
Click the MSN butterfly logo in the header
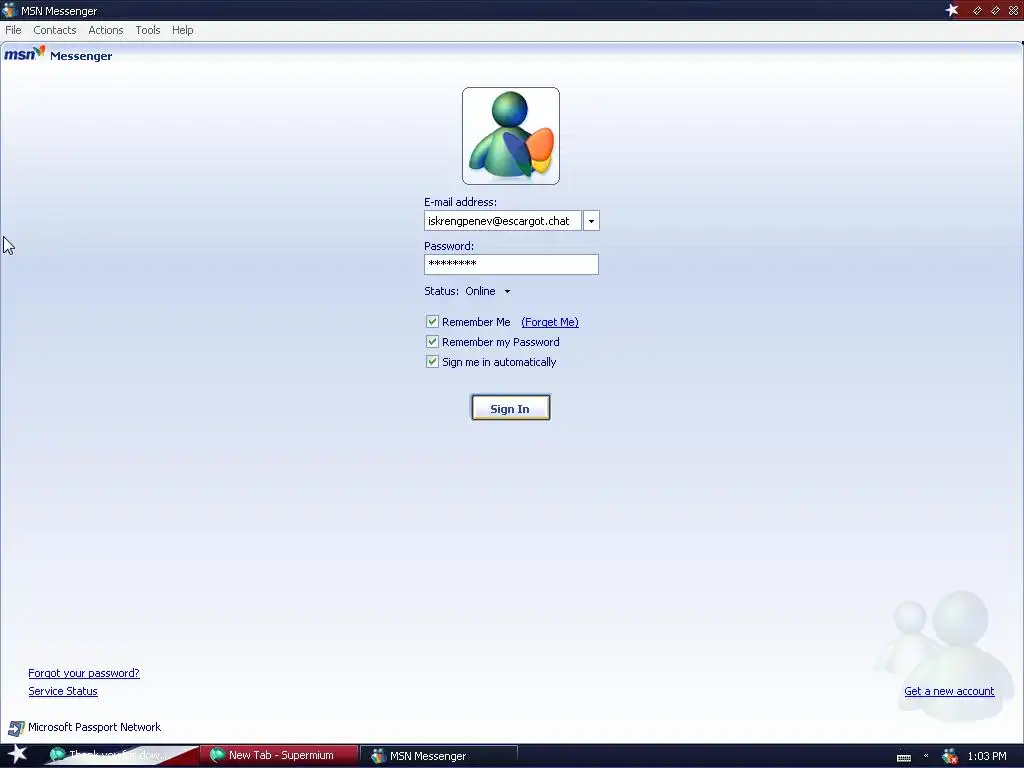(25, 54)
